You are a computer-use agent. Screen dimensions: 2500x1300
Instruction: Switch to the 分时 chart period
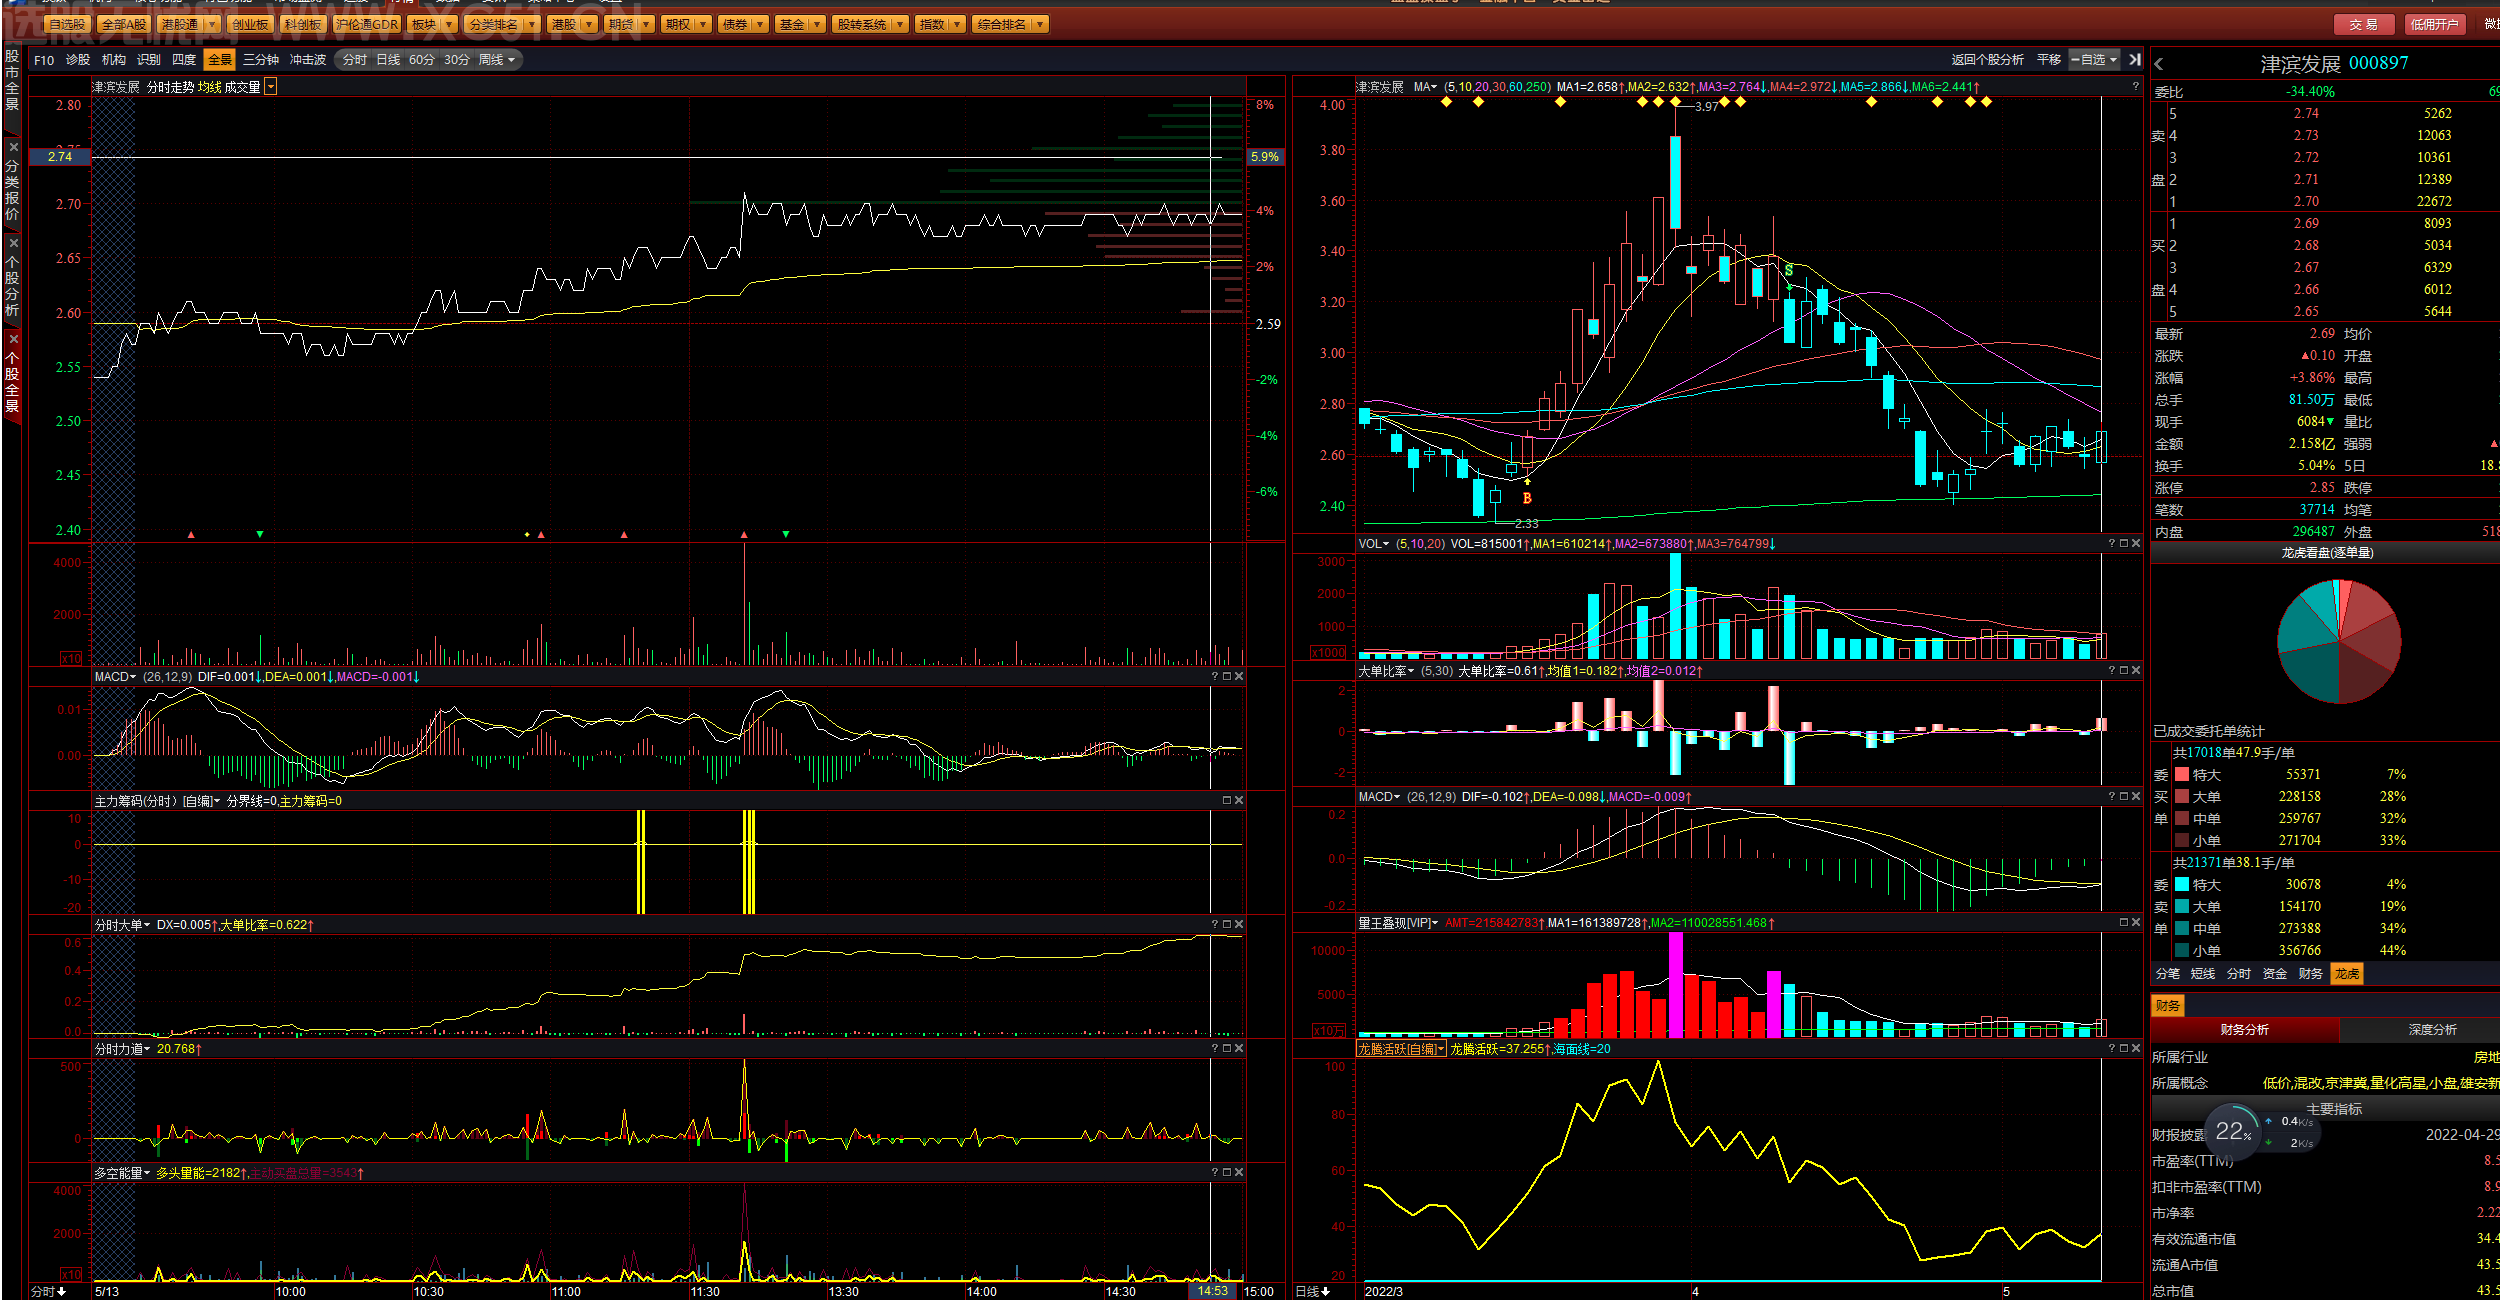coord(355,60)
